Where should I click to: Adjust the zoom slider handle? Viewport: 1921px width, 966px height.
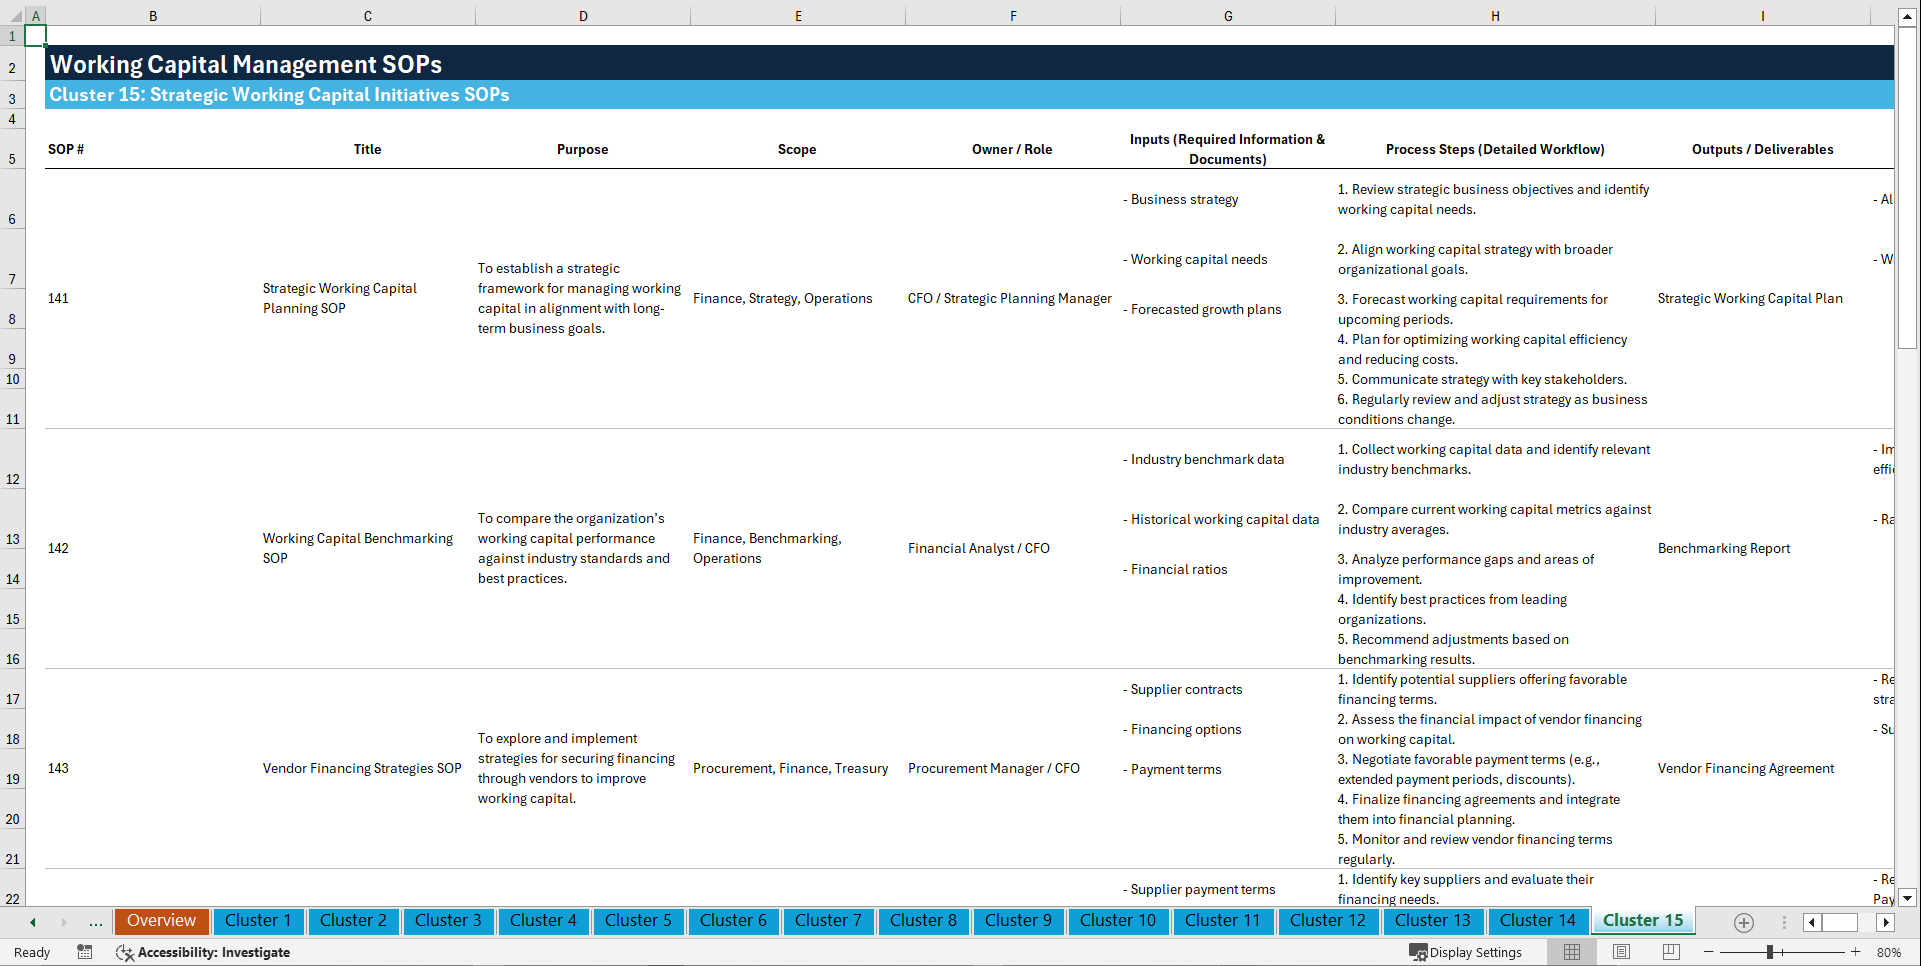(1768, 952)
